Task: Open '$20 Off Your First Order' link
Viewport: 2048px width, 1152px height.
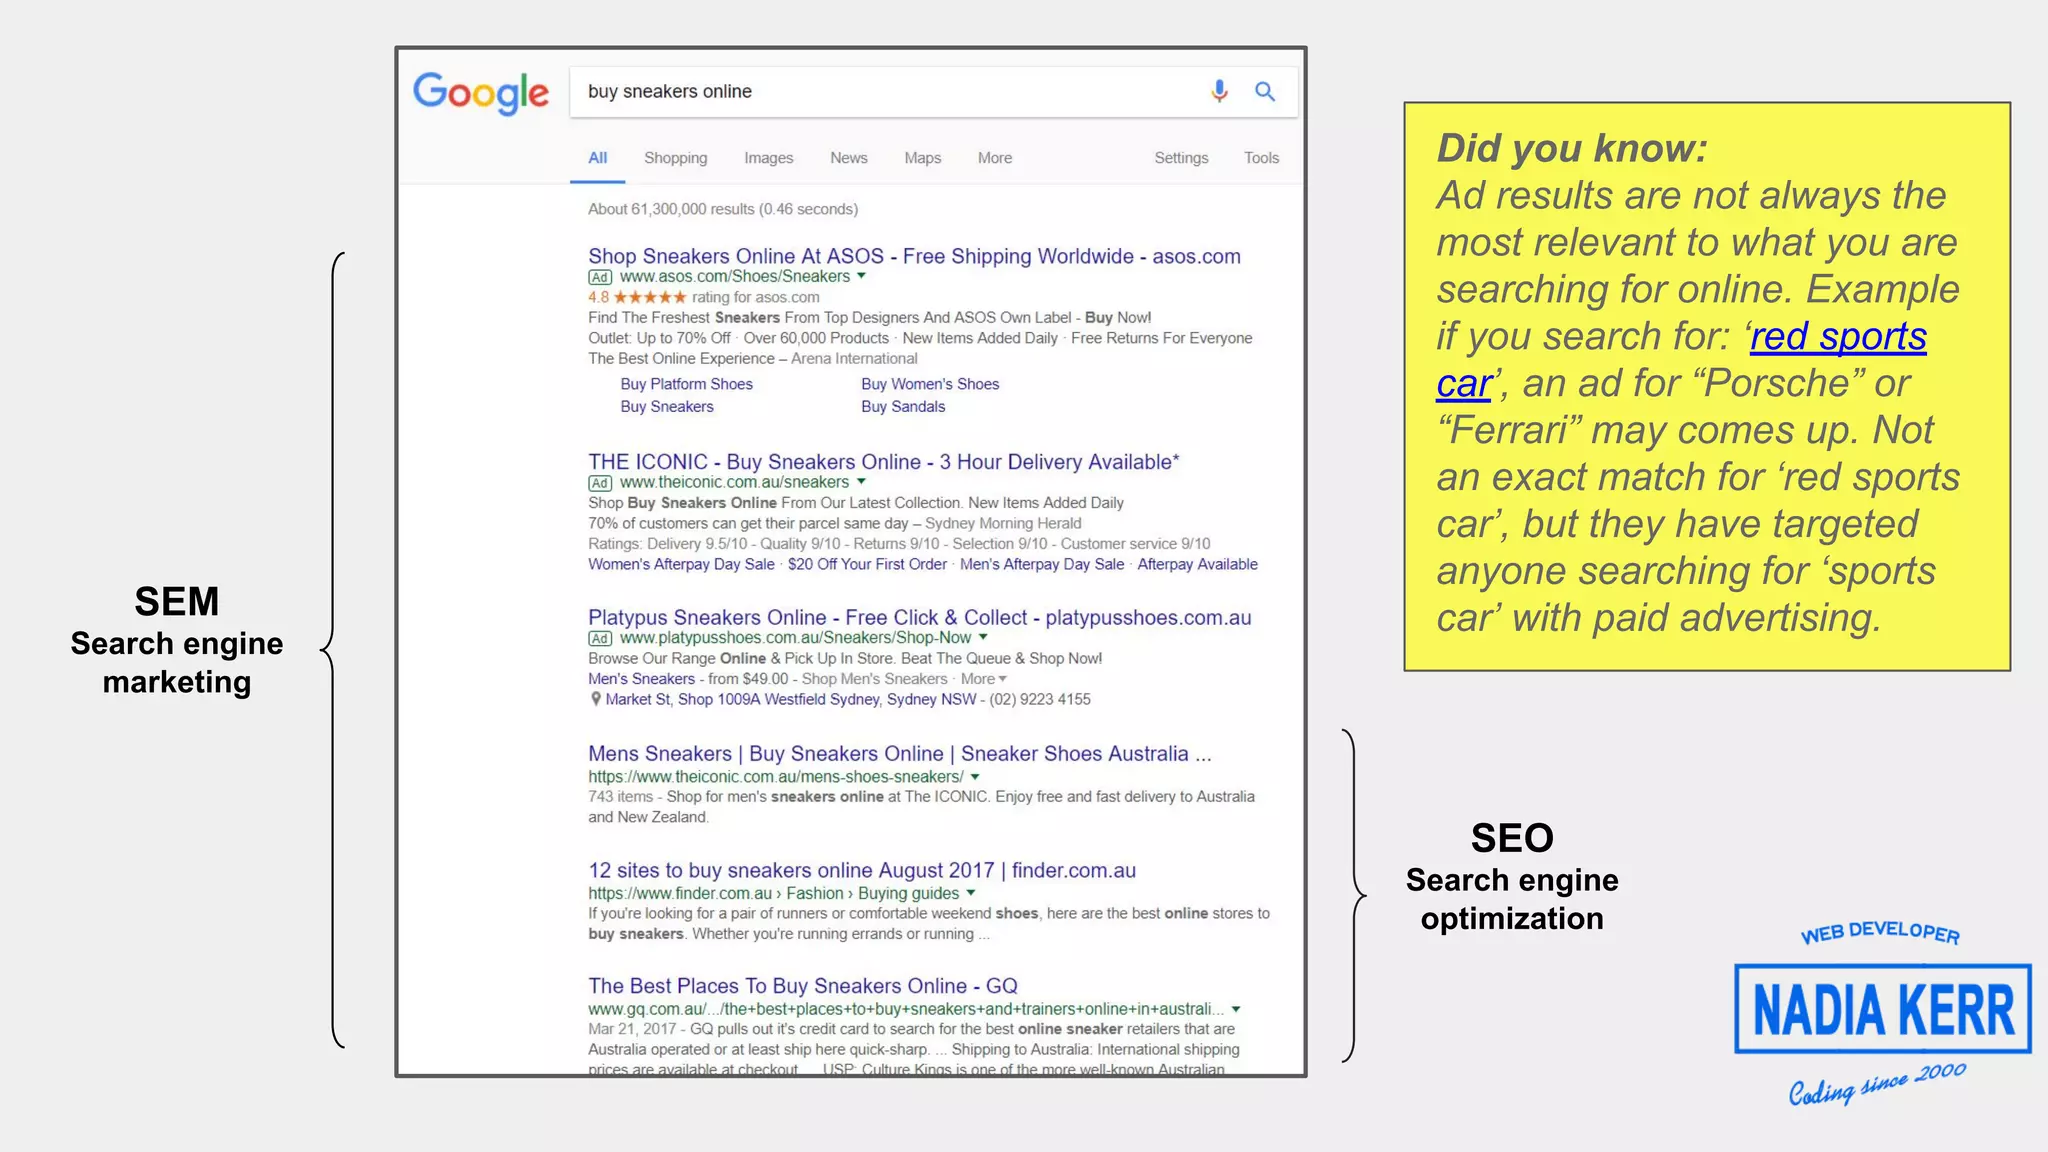Action: click(x=867, y=565)
